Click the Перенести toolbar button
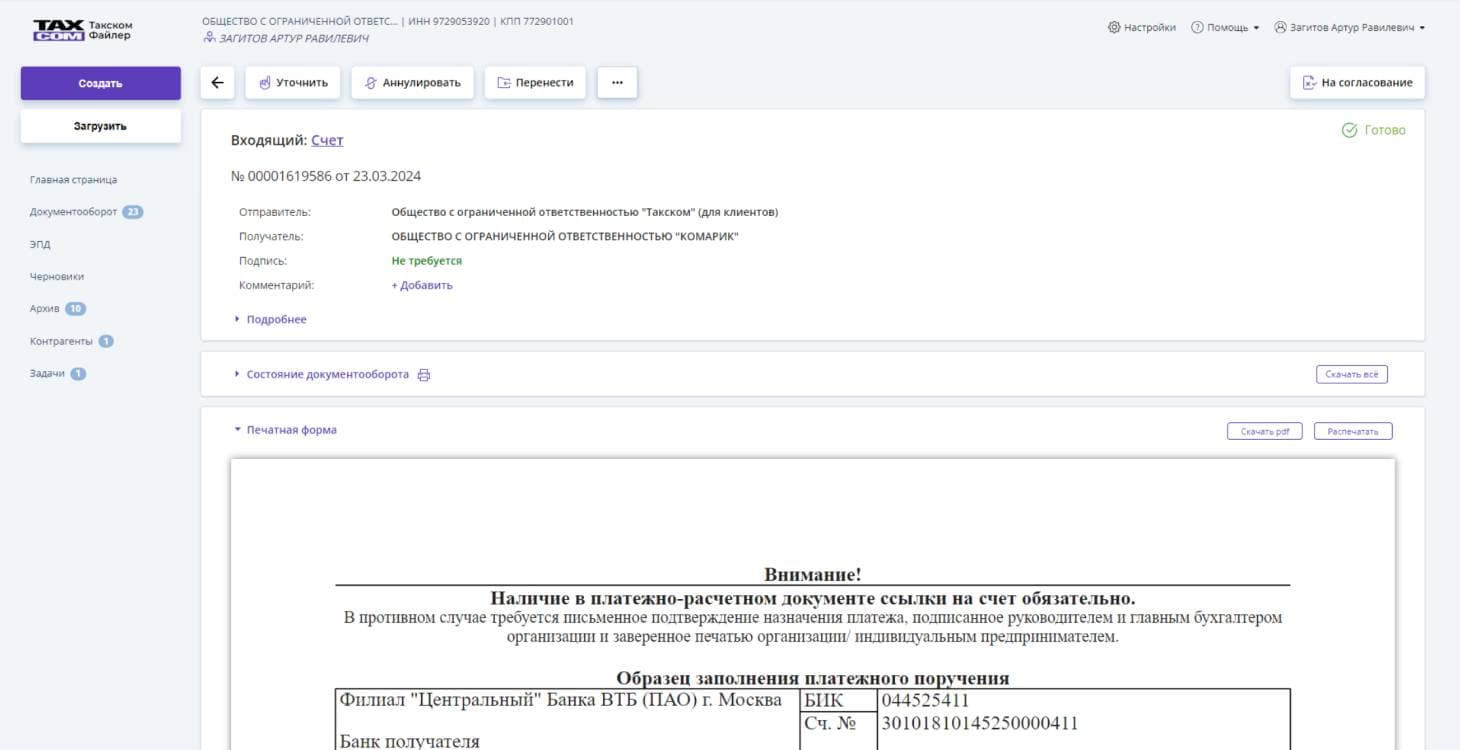The width and height of the screenshot is (1460, 750). coord(535,83)
